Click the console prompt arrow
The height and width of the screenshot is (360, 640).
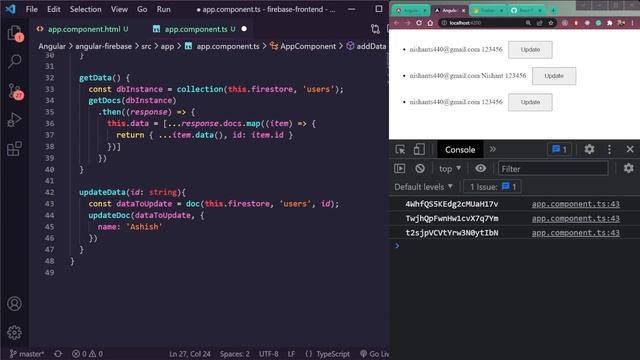point(397,246)
